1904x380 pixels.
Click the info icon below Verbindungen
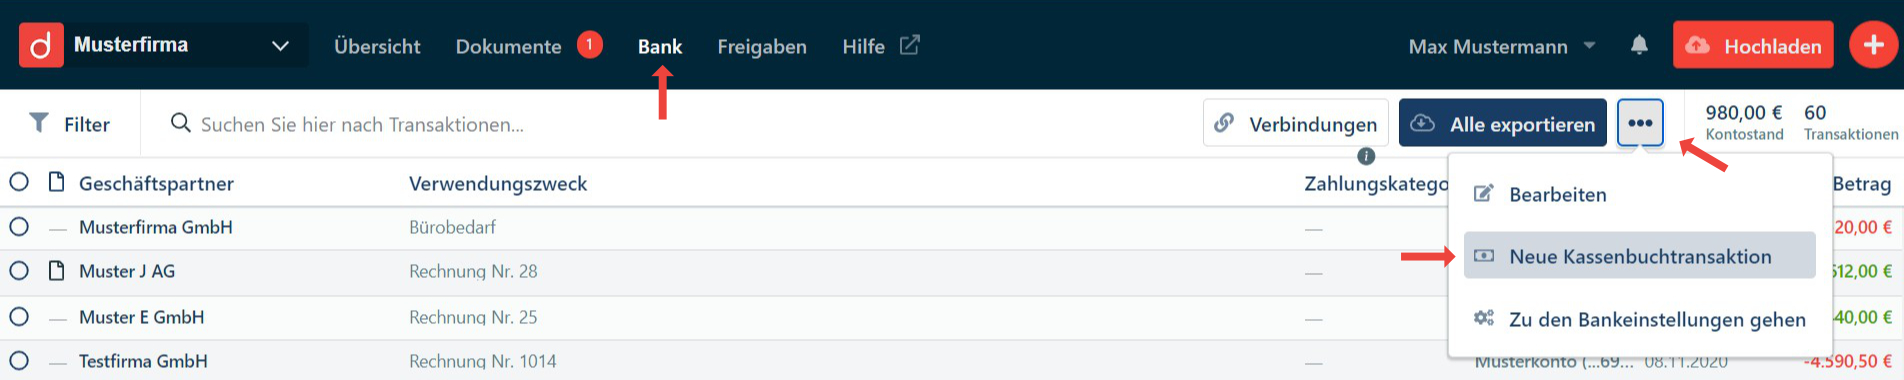(x=1366, y=156)
